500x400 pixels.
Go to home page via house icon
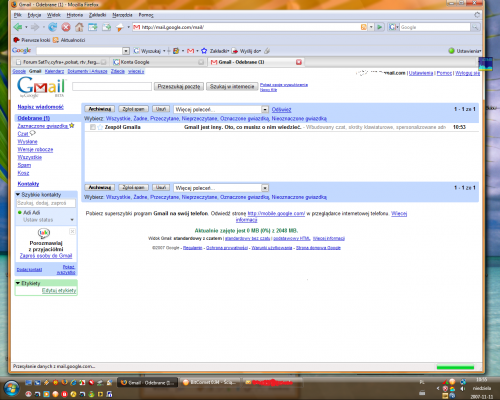coord(79,27)
